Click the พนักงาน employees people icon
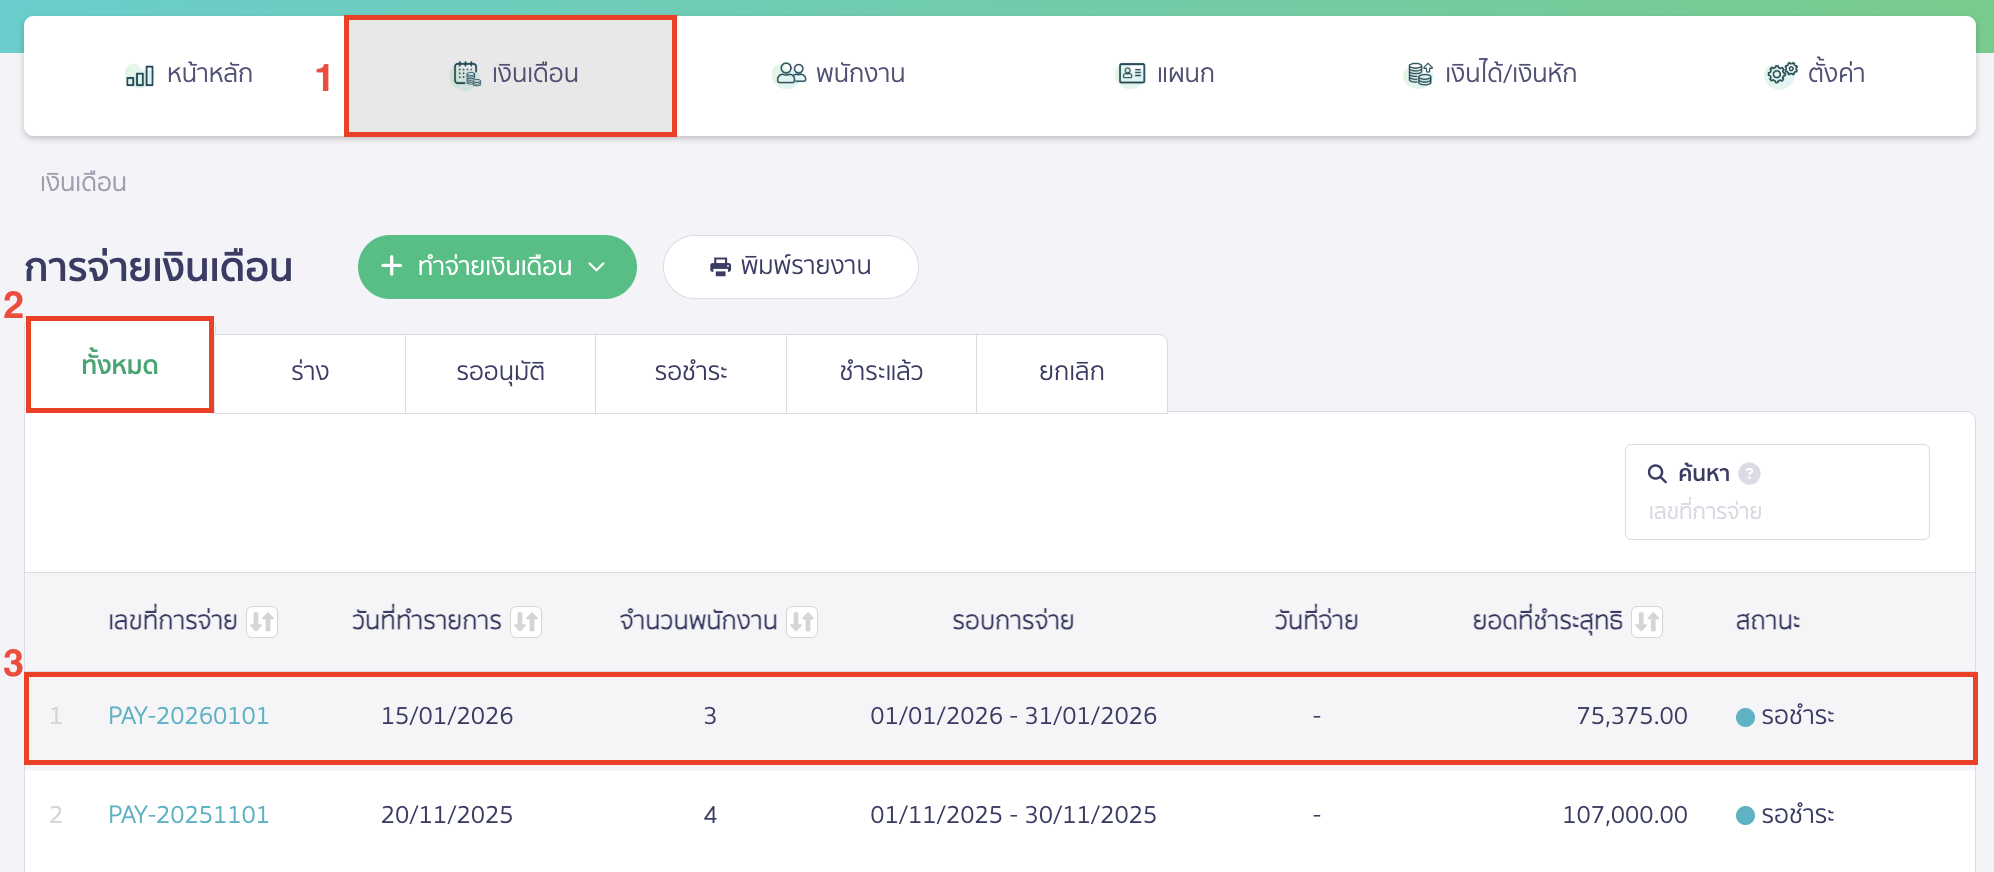This screenshot has width=1994, height=872. point(790,74)
